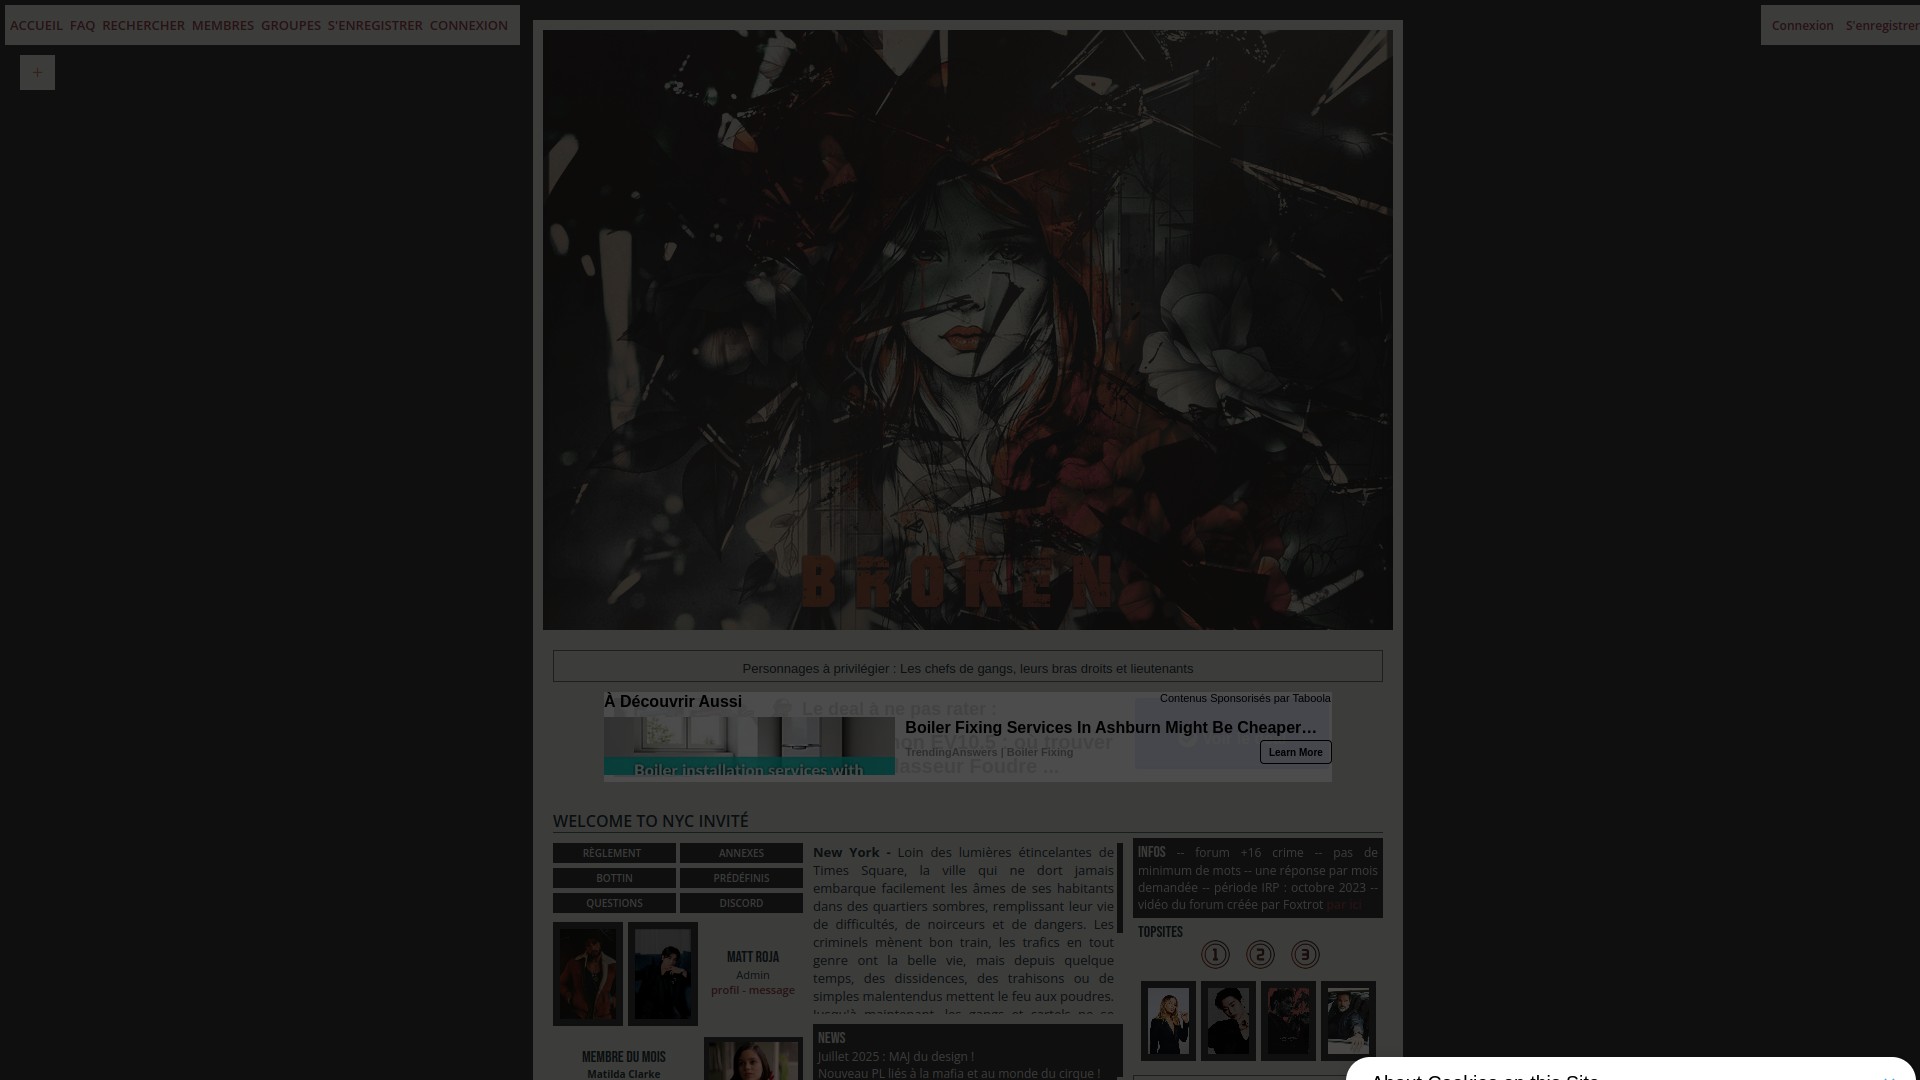Open the ANNEXES button
Image resolution: width=1920 pixels, height=1080 pixels.
tap(741, 853)
